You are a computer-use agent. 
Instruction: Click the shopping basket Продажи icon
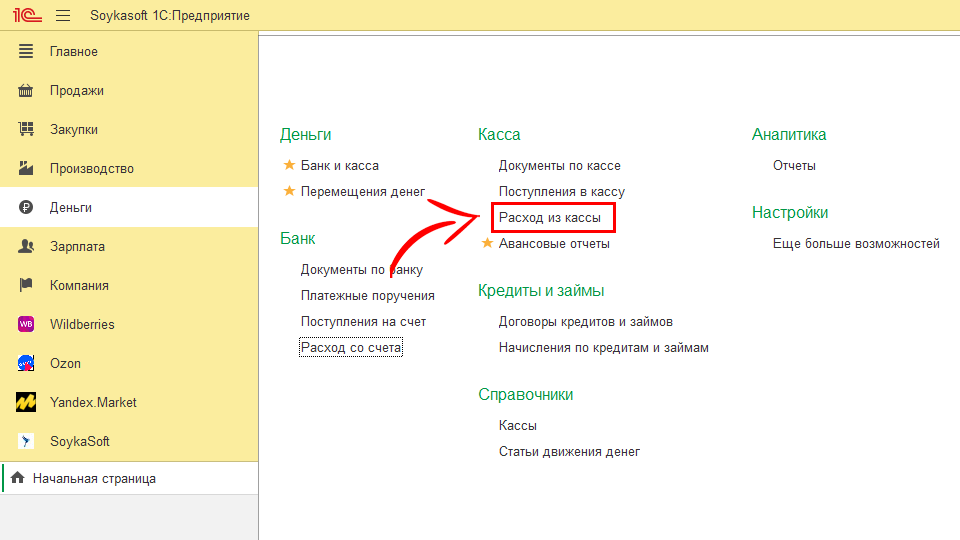[27, 90]
